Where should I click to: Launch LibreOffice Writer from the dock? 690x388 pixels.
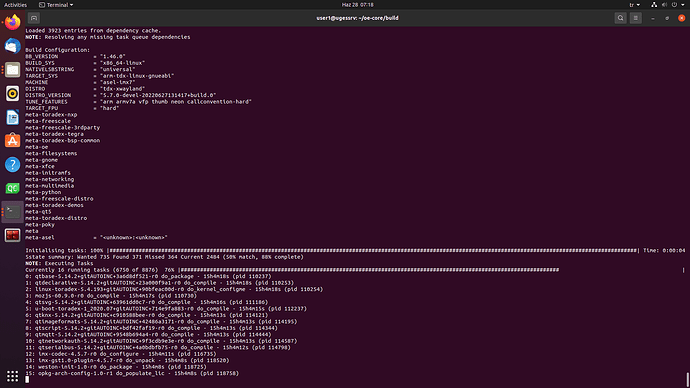[12, 117]
